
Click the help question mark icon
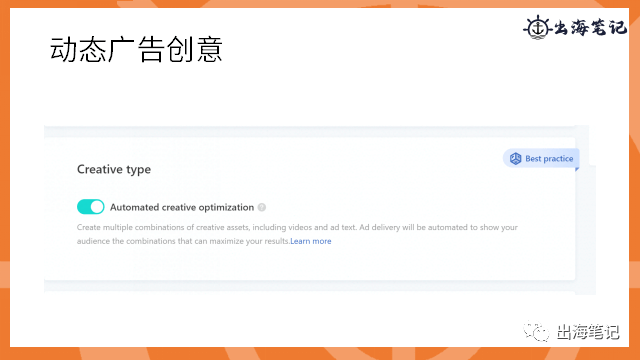coord(262,207)
